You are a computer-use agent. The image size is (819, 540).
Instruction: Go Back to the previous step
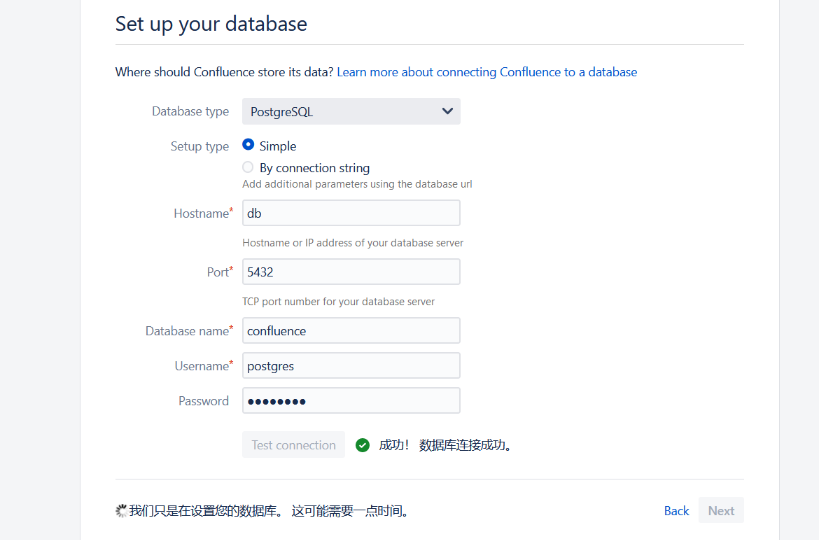coord(676,510)
